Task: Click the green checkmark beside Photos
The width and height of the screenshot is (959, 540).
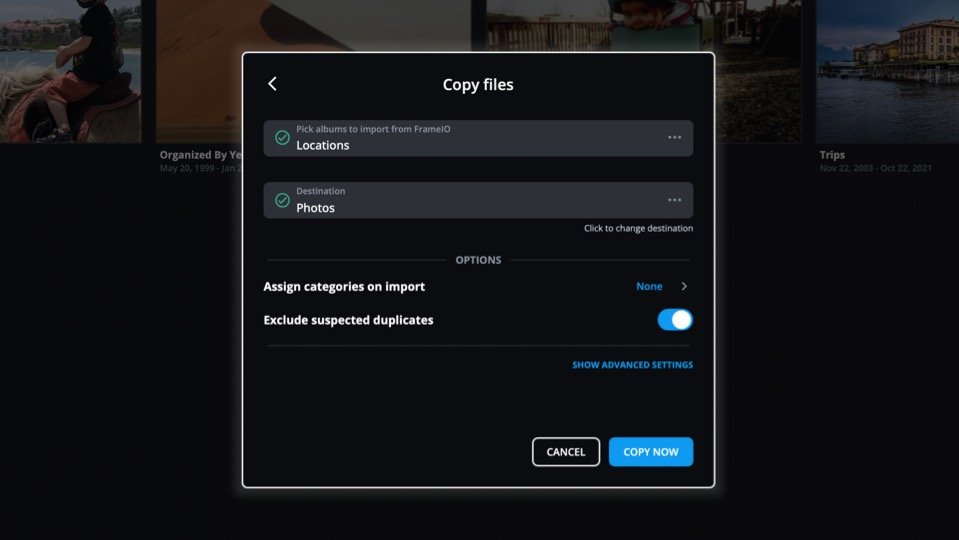Action: tap(282, 200)
